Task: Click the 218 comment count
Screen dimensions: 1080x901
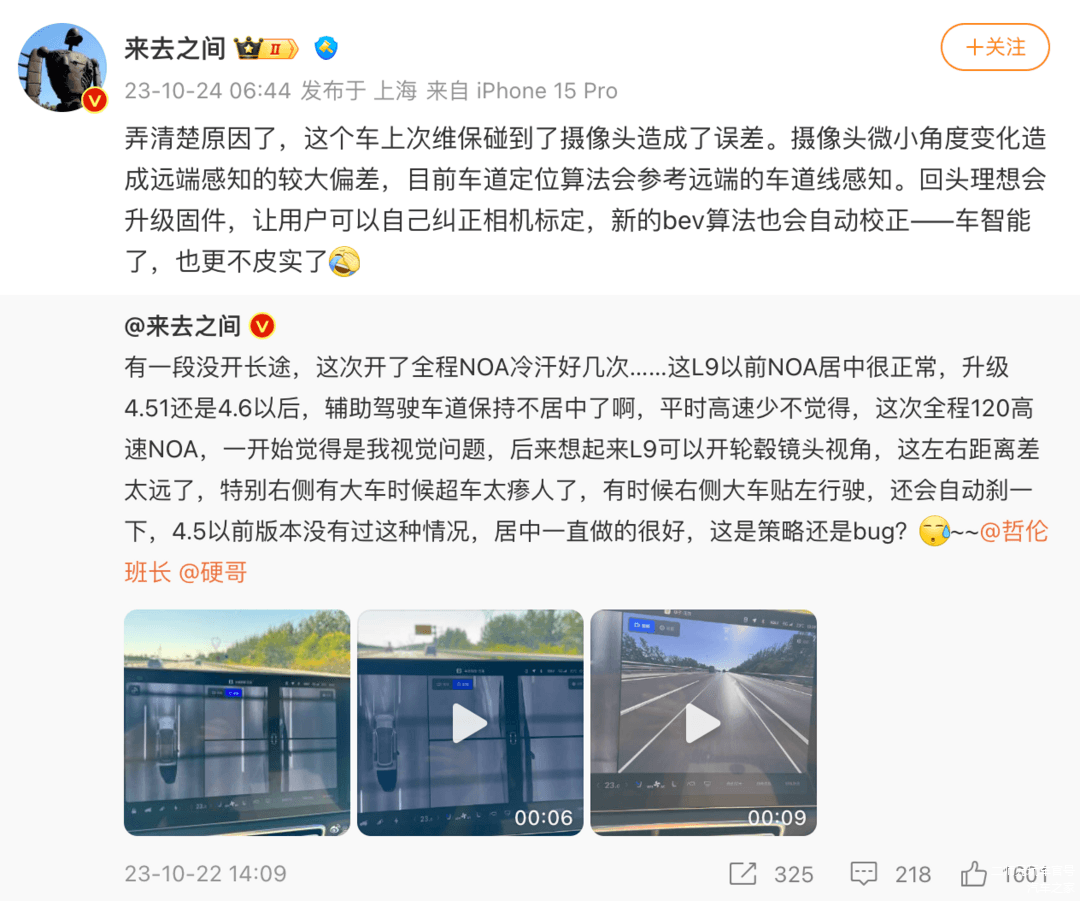Action: point(913,874)
